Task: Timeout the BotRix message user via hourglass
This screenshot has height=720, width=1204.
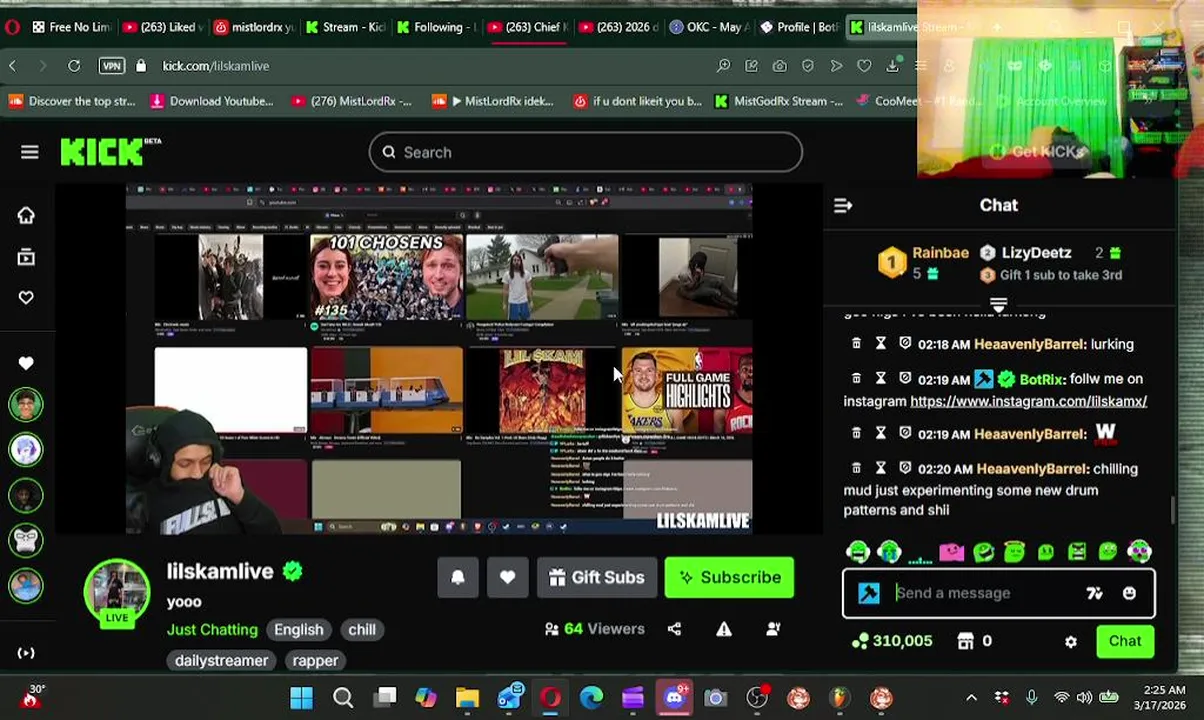Action: [881, 378]
